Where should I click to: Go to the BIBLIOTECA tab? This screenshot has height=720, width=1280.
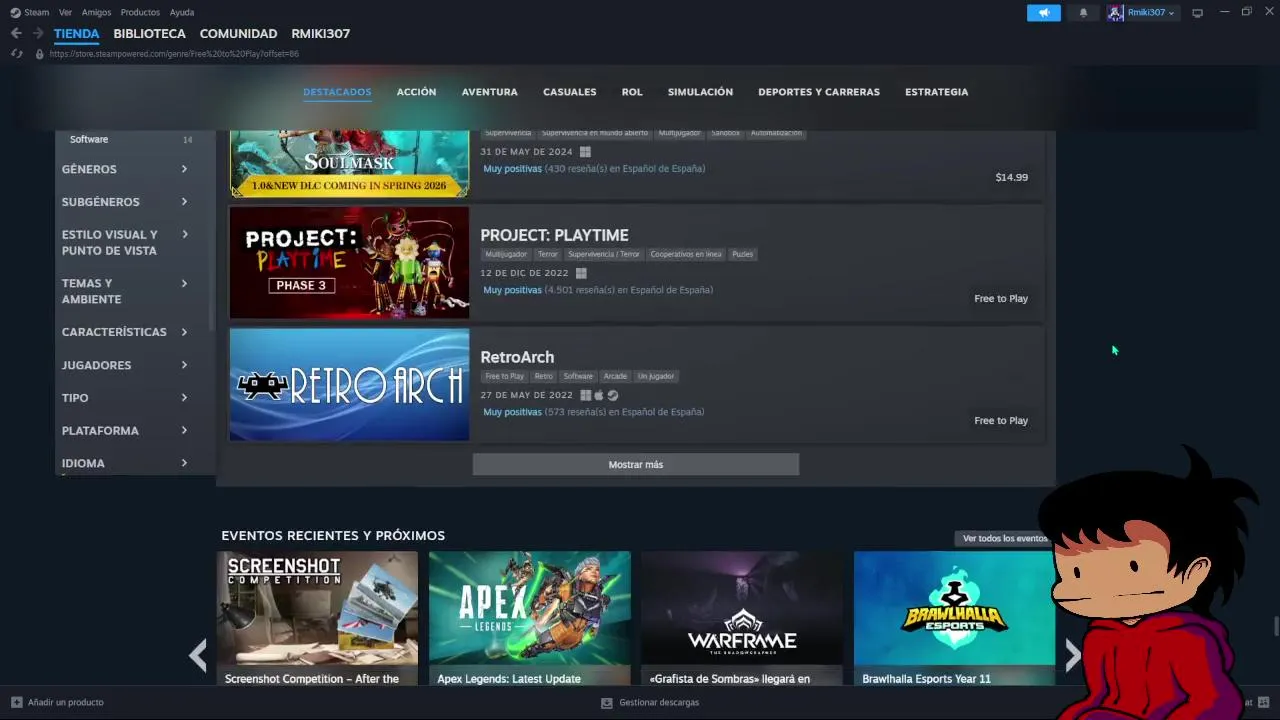tap(149, 33)
